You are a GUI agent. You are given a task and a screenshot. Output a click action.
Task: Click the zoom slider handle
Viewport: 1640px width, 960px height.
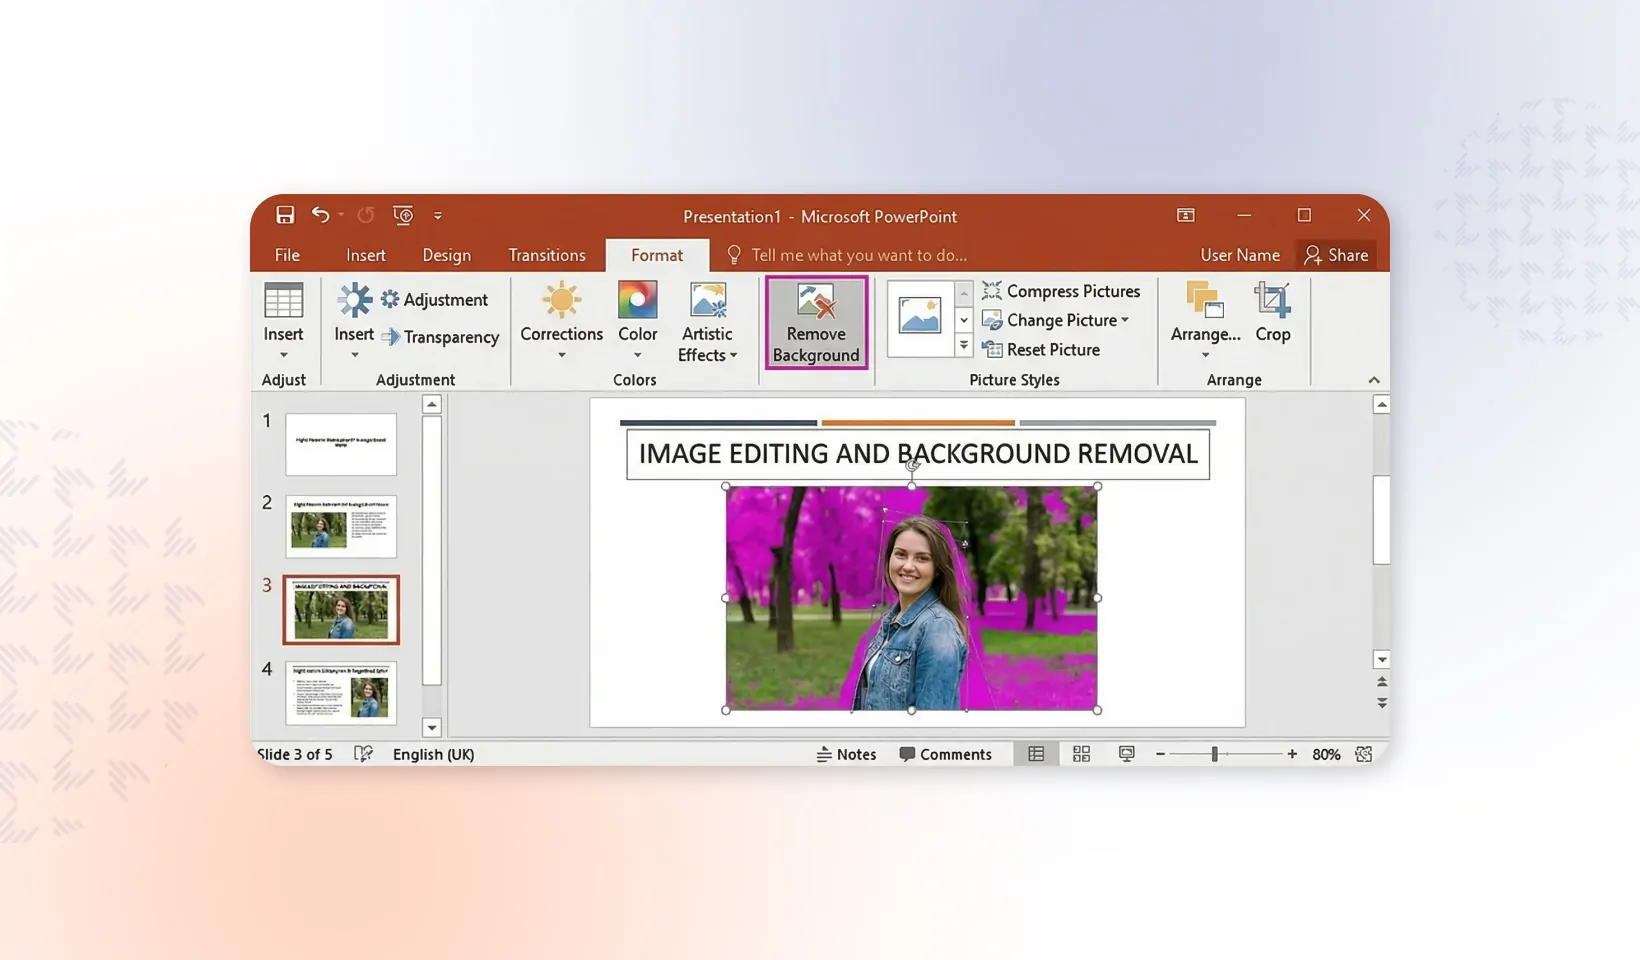[x=1214, y=754]
